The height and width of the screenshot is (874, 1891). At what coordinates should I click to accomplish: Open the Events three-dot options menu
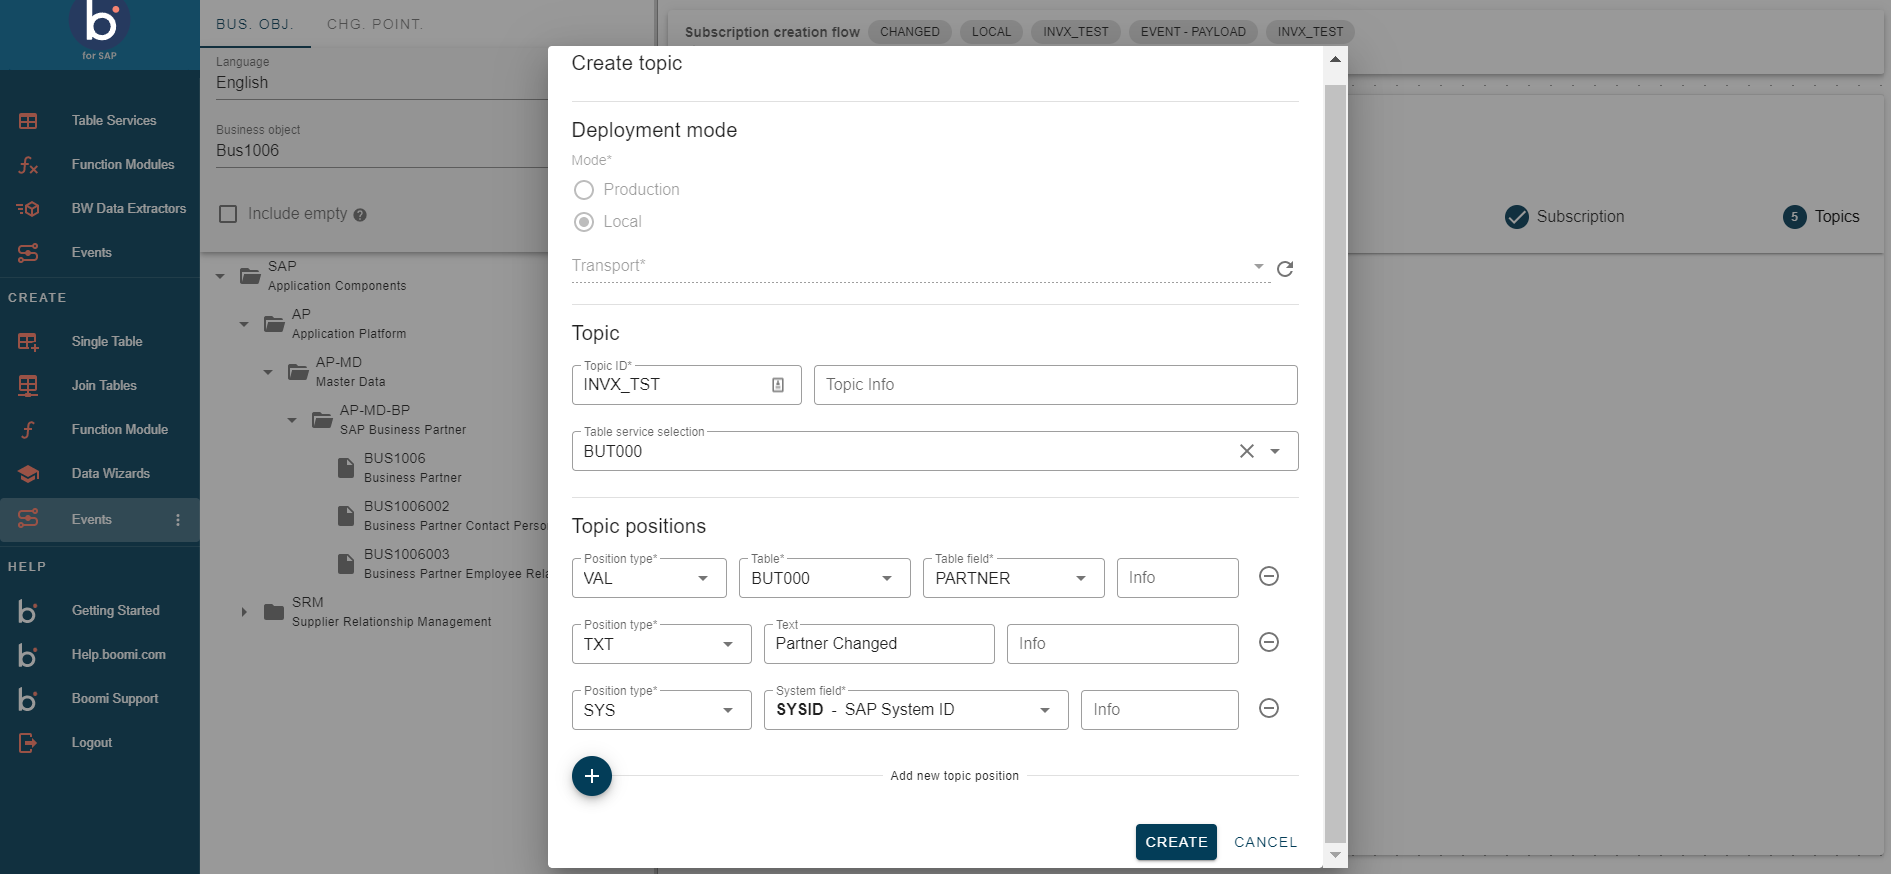[178, 520]
